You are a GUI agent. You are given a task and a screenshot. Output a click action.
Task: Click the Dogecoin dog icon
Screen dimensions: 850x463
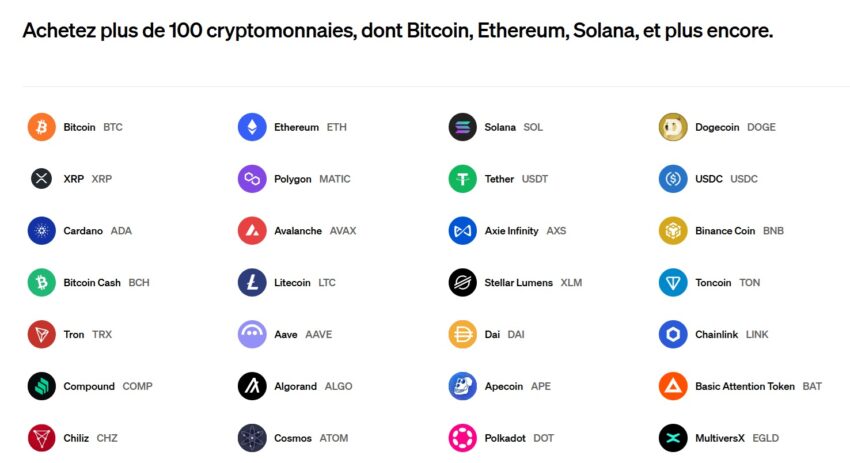[673, 127]
